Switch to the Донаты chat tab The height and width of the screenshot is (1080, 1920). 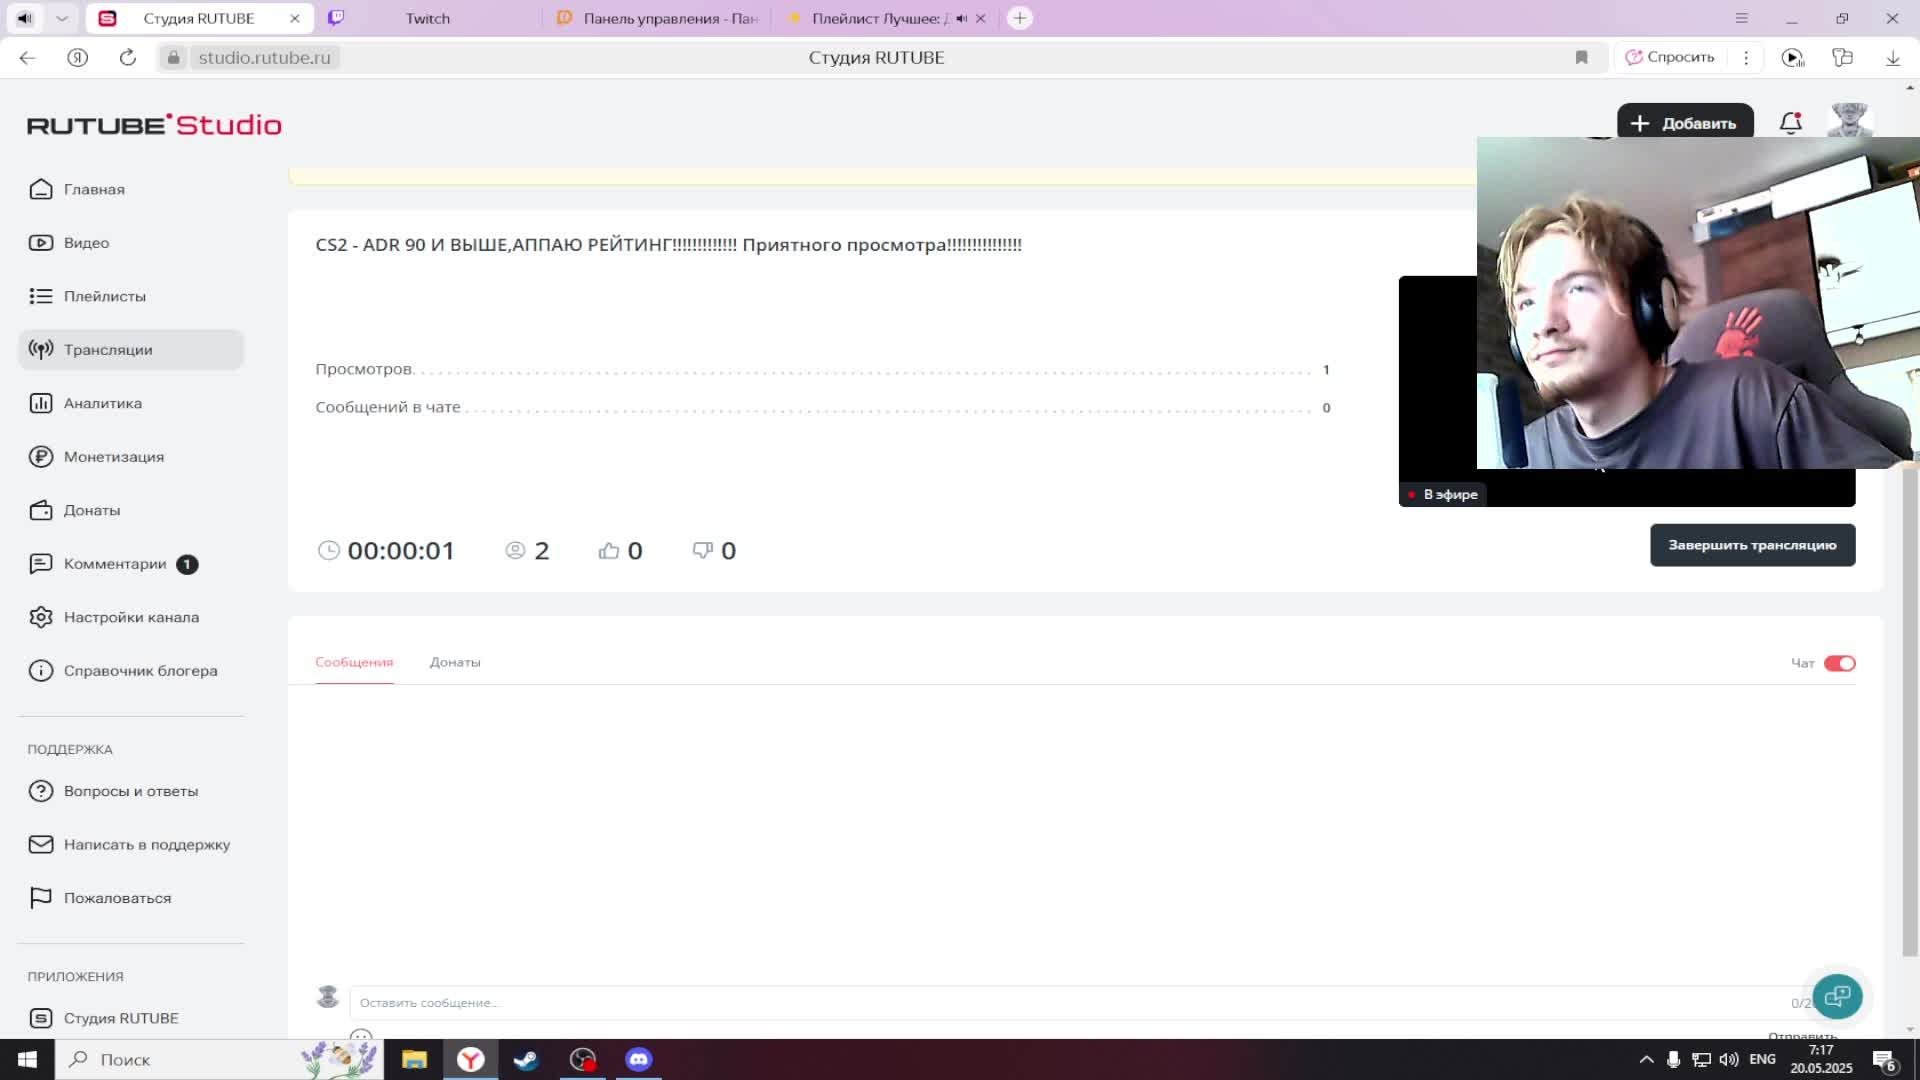click(x=455, y=662)
